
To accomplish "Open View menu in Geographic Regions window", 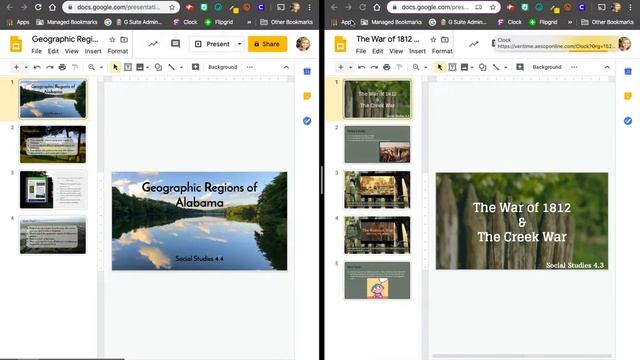I will coord(71,51).
